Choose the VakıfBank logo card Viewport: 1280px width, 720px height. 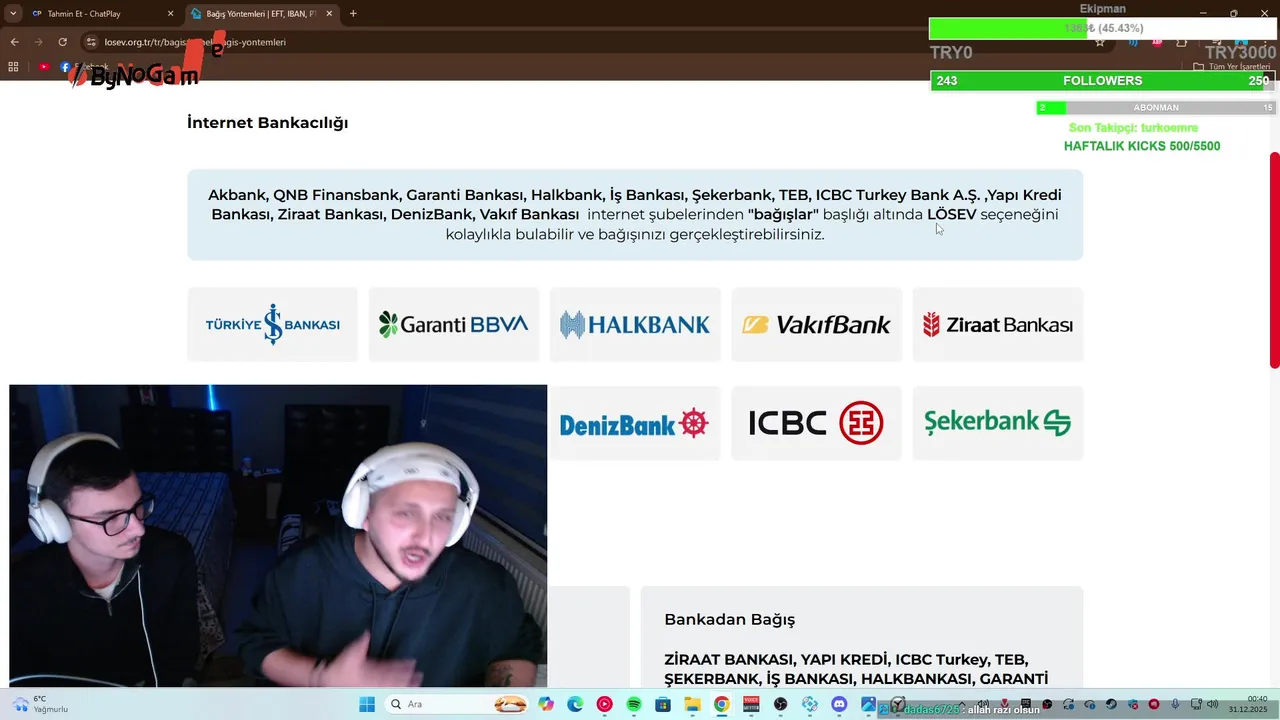click(816, 324)
